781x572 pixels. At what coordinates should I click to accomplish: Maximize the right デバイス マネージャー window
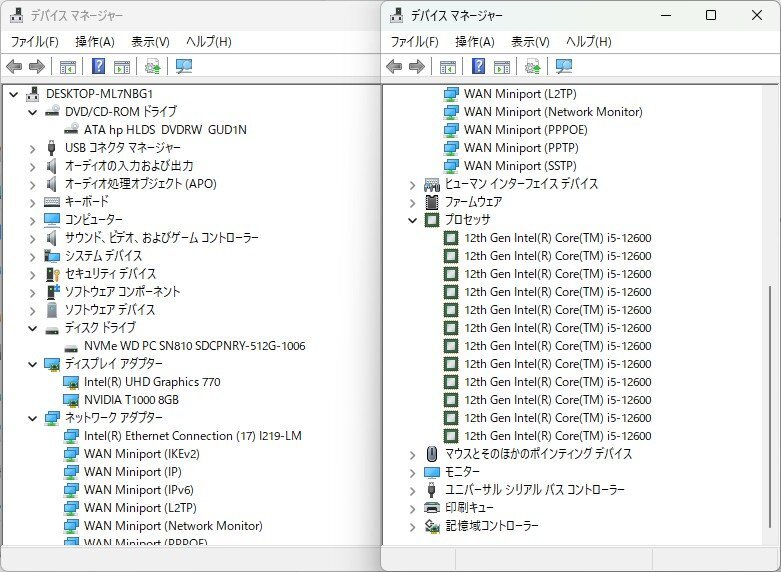pos(711,15)
